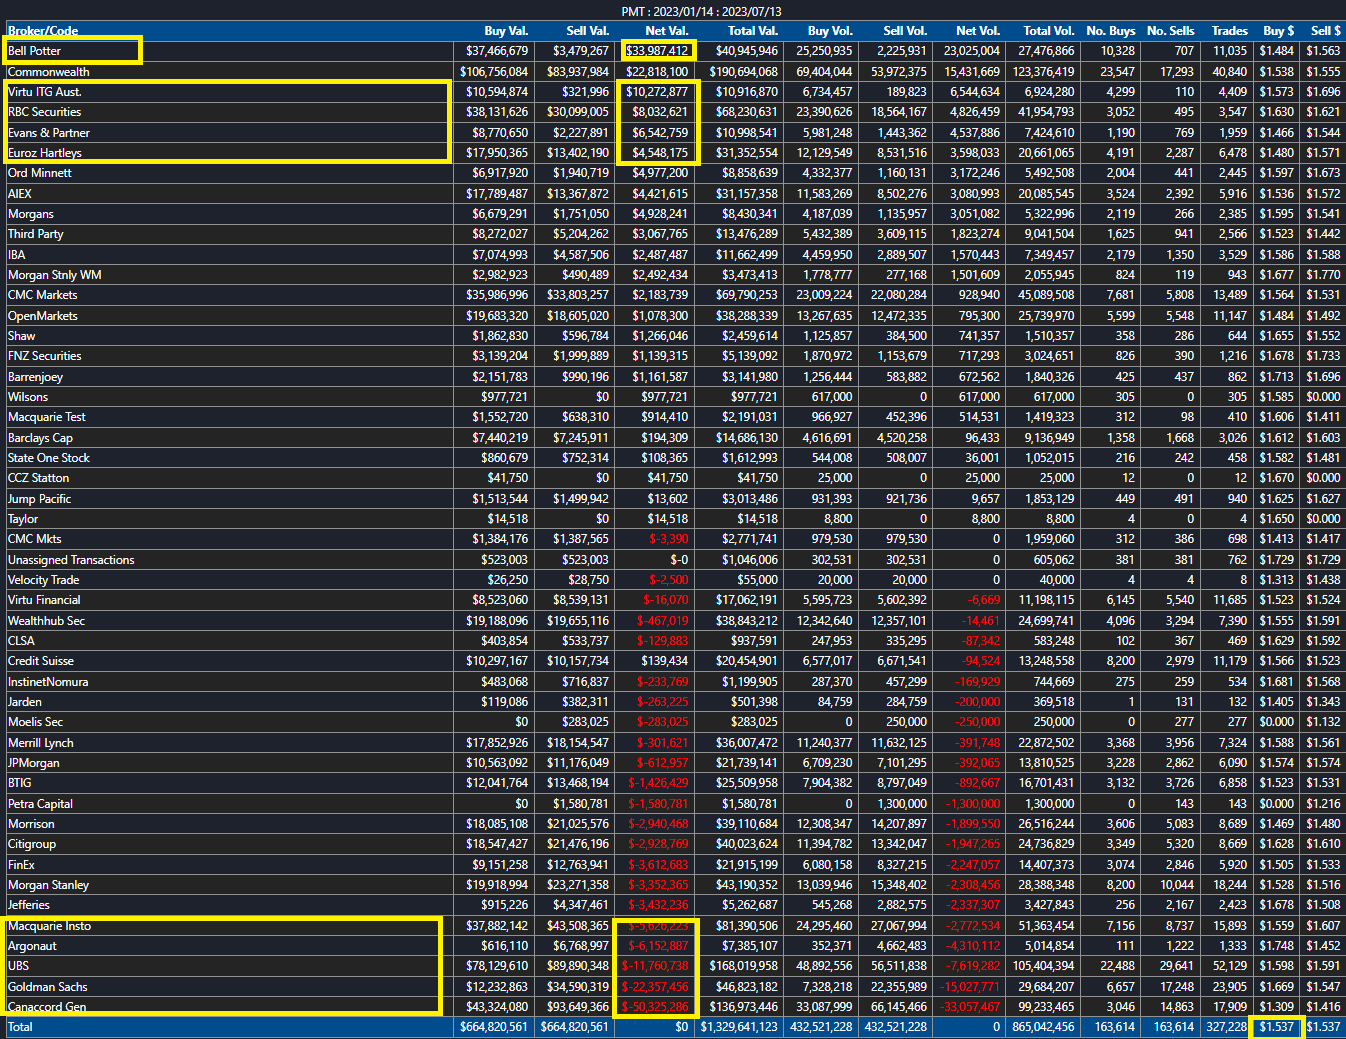Click the Total row Buy $ value $1.537
Image resolution: width=1346 pixels, height=1039 pixels.
pos(1277,1027)
